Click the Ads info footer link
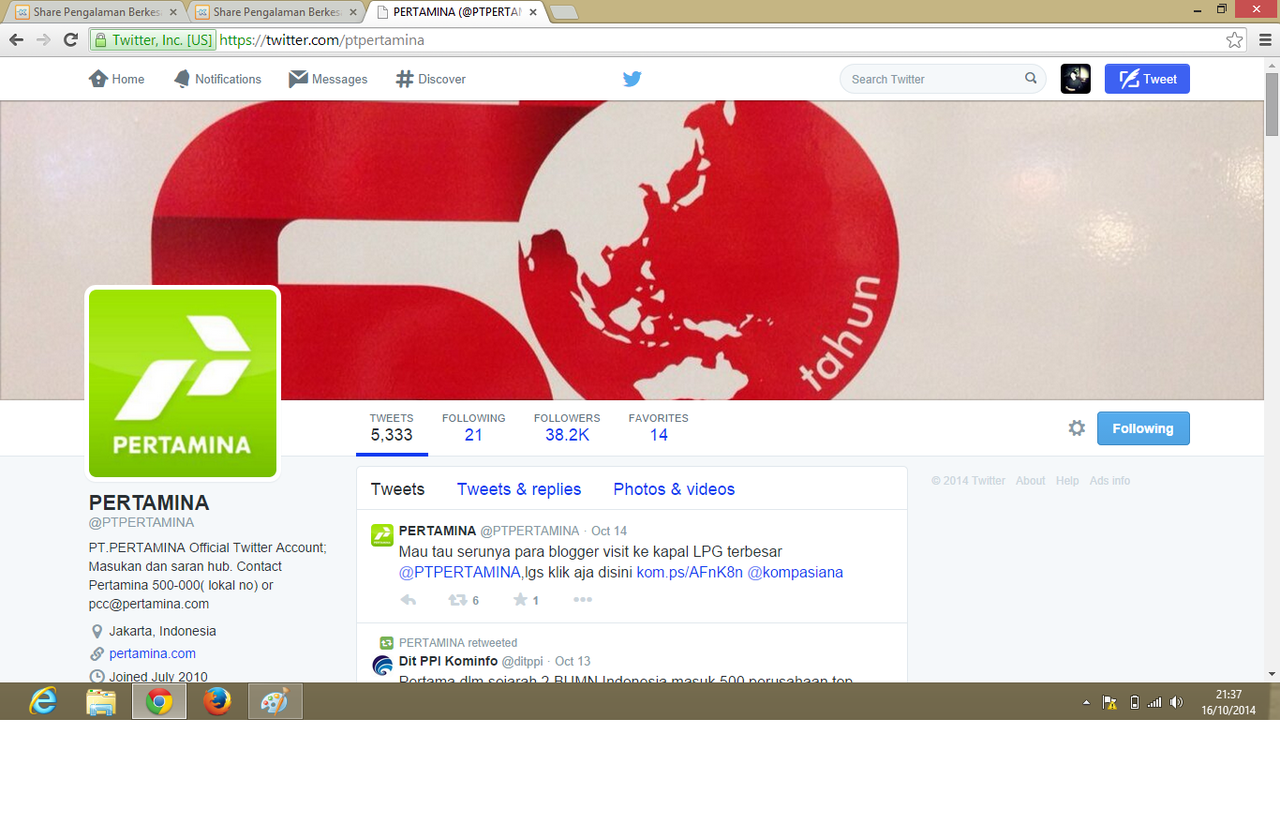 1110,481
